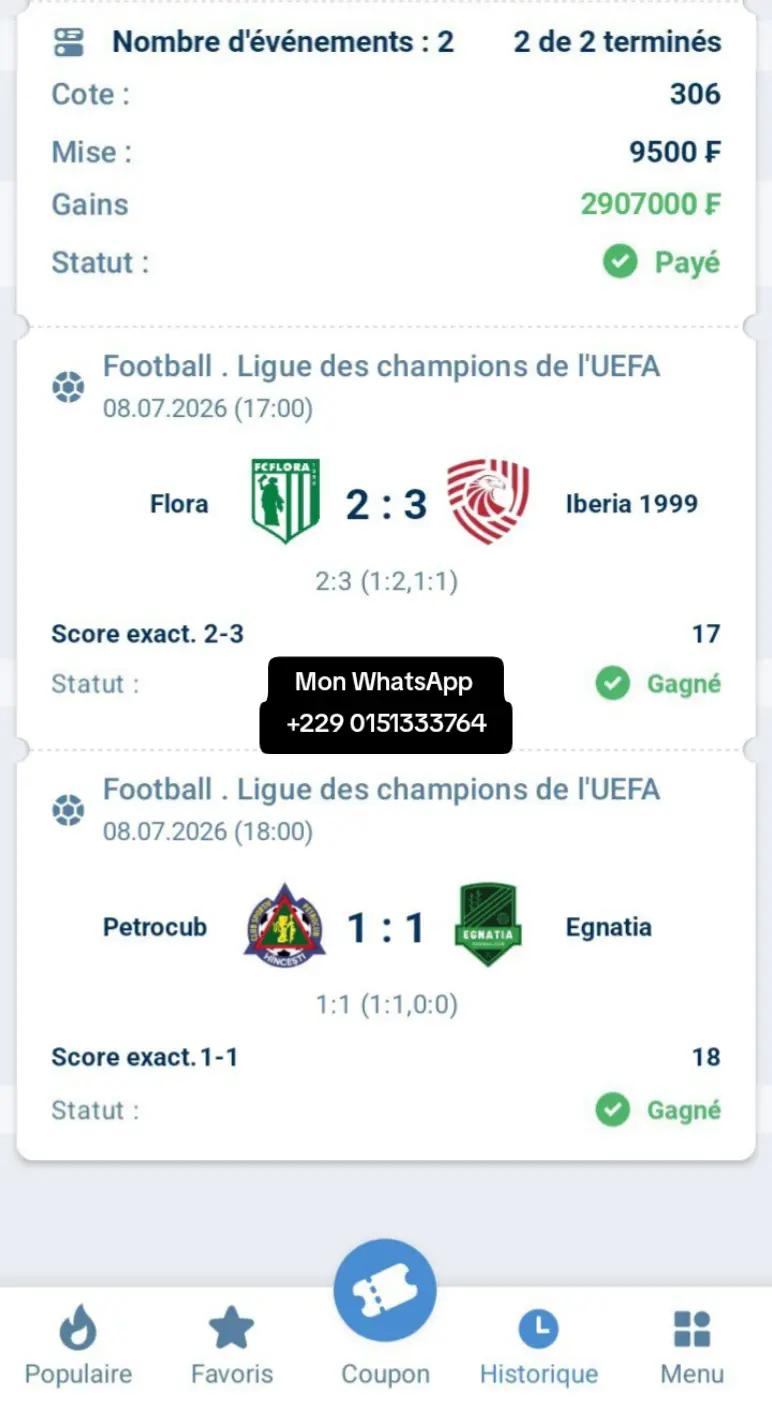Open the Populaire flame icon

(78, 1328)
